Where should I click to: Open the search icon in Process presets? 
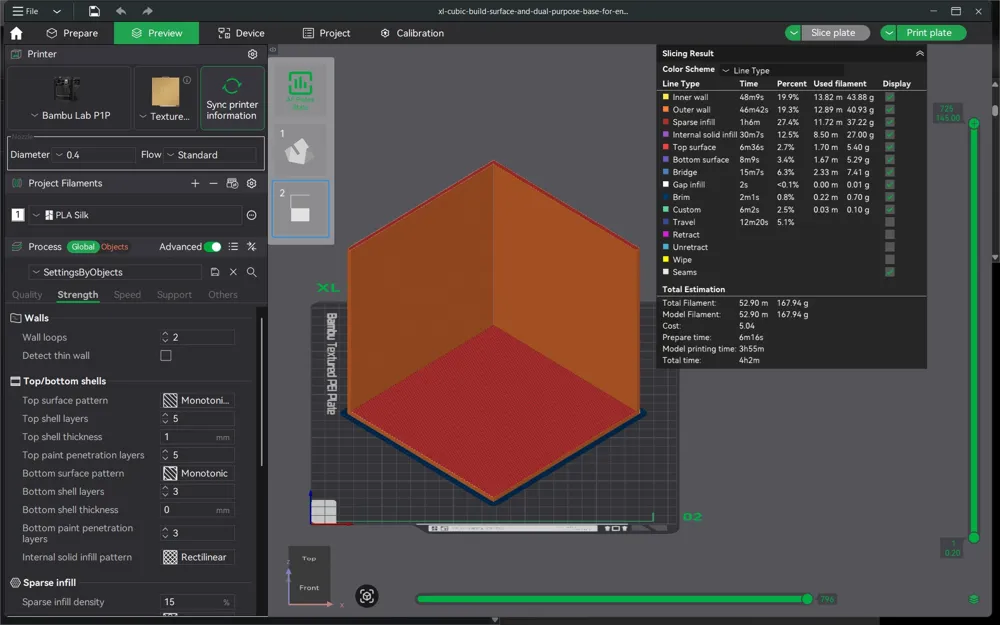click(252, 271)
